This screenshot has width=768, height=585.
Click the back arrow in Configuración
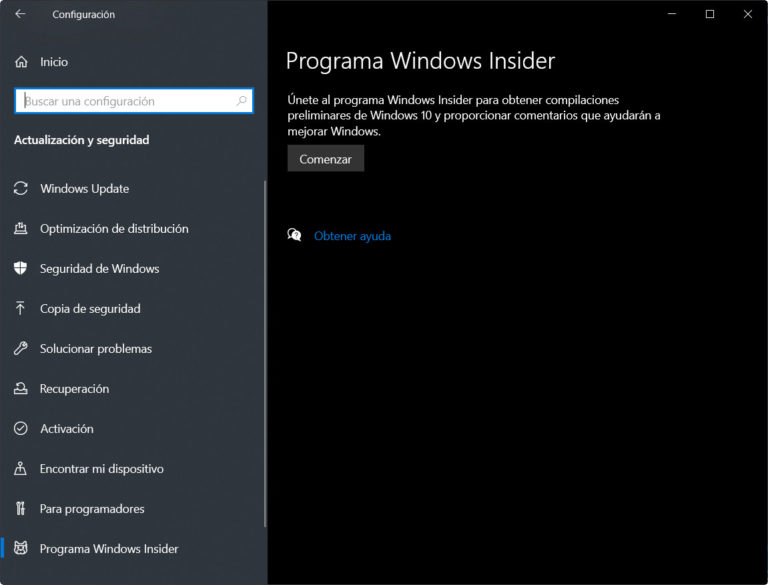coord(20,14)
